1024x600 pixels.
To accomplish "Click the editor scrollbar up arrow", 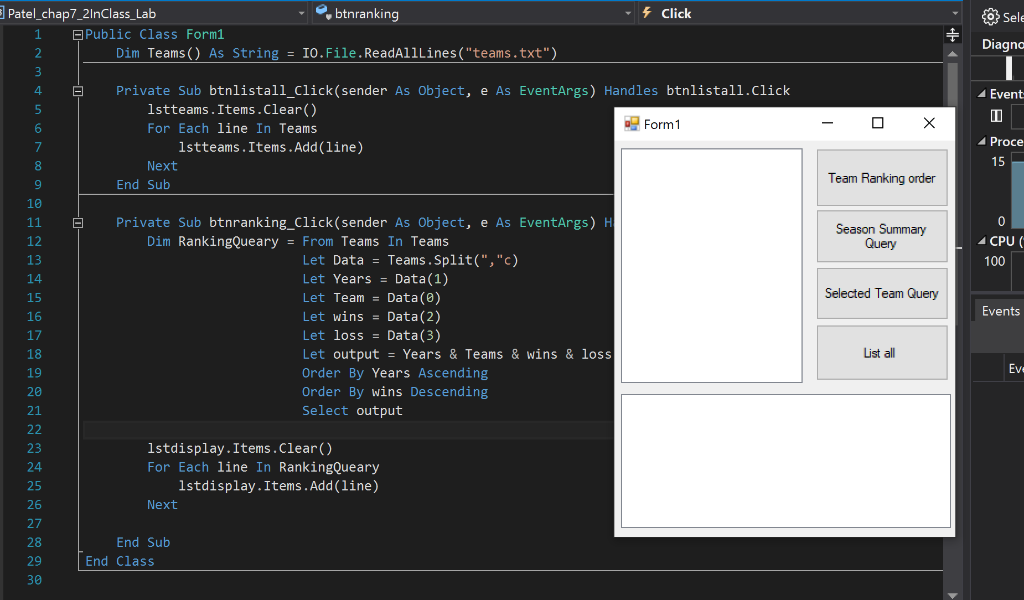I will [x=952, y=53].
